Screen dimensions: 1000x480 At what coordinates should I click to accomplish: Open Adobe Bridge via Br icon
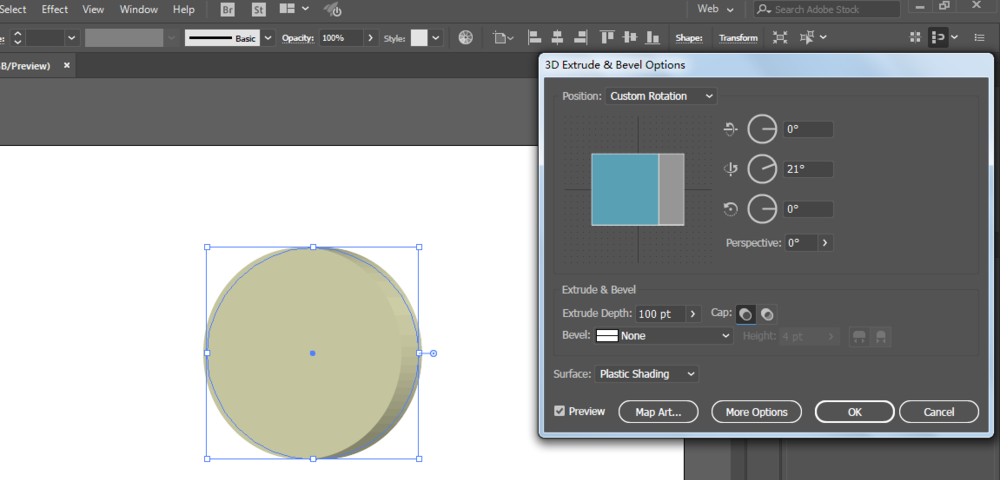point(227,10)
